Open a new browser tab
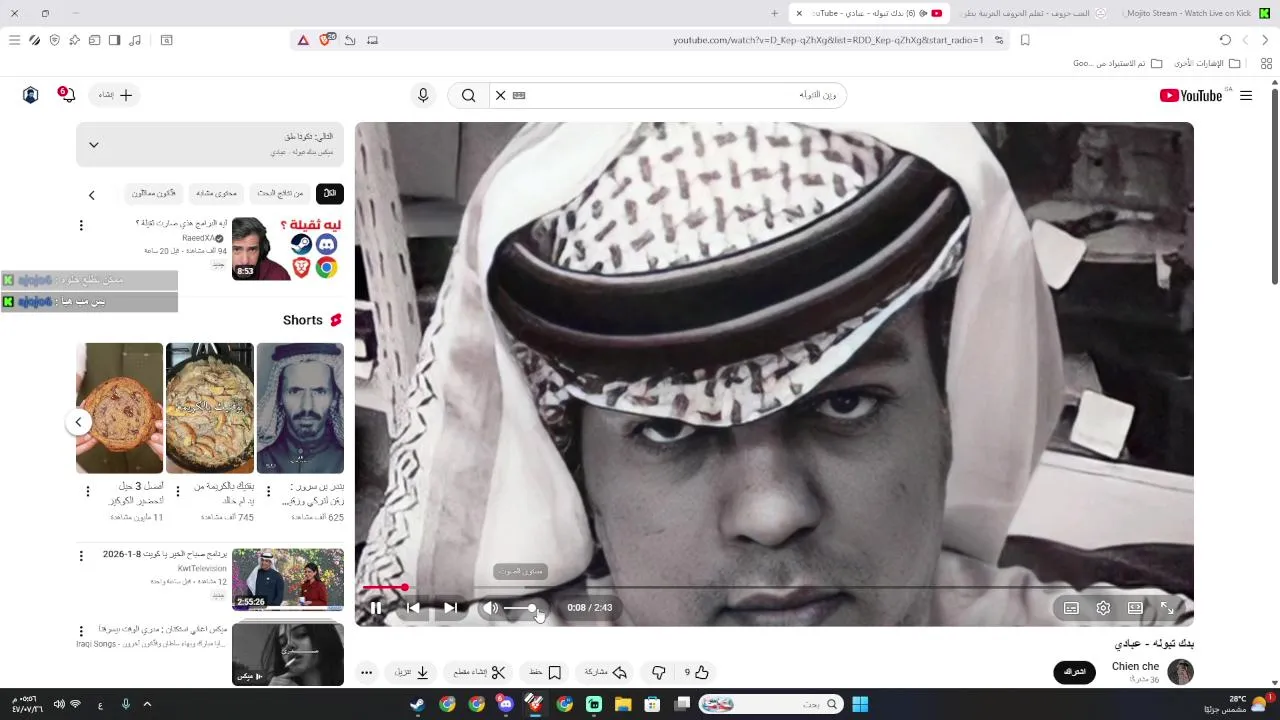Screen dimensions: 1280x720 click(x=774, y=13)
